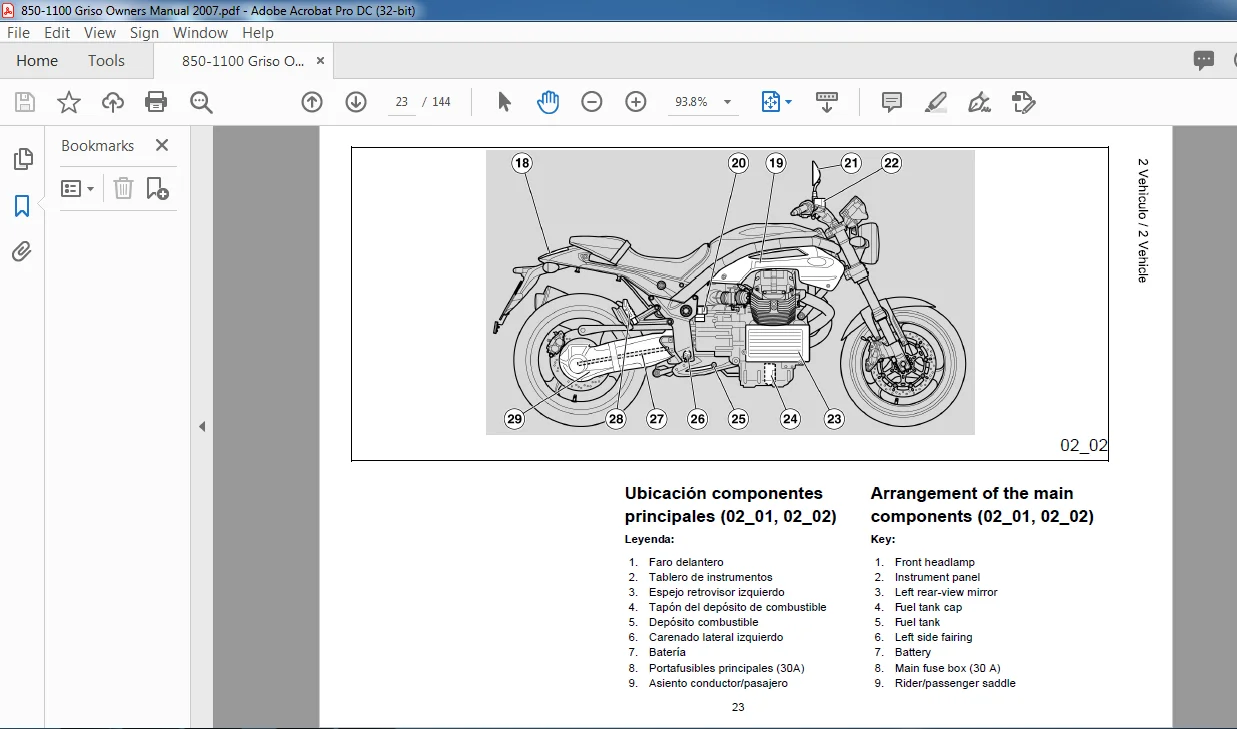Activate the hand pan tool
The height and width of the screenshot is (729, 1237).
[548, 102]
